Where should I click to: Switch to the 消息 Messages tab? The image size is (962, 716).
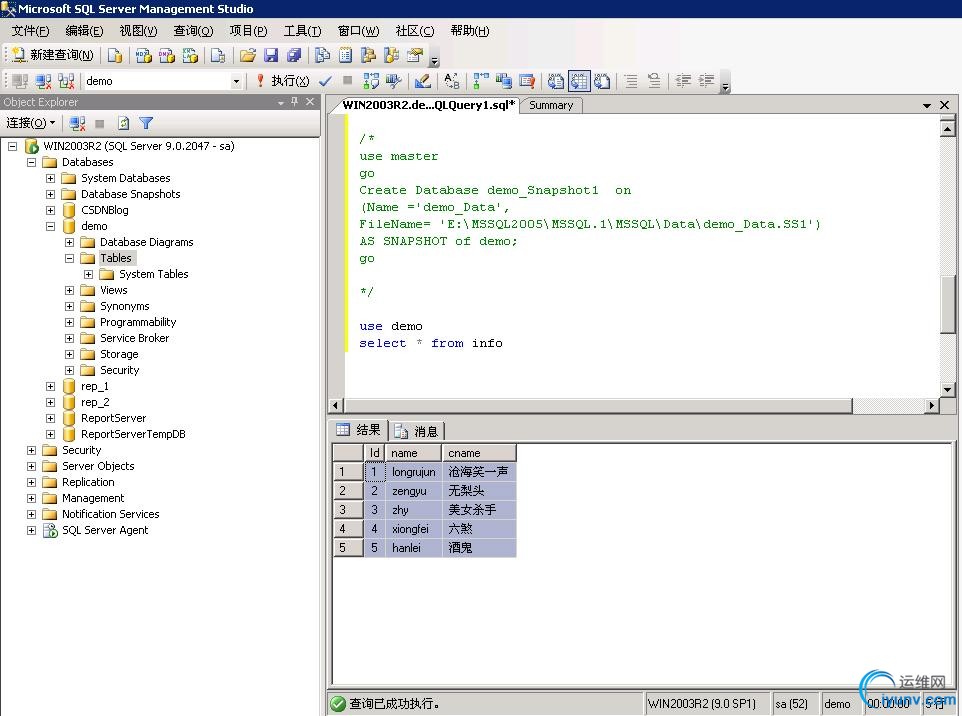point(417,431)
